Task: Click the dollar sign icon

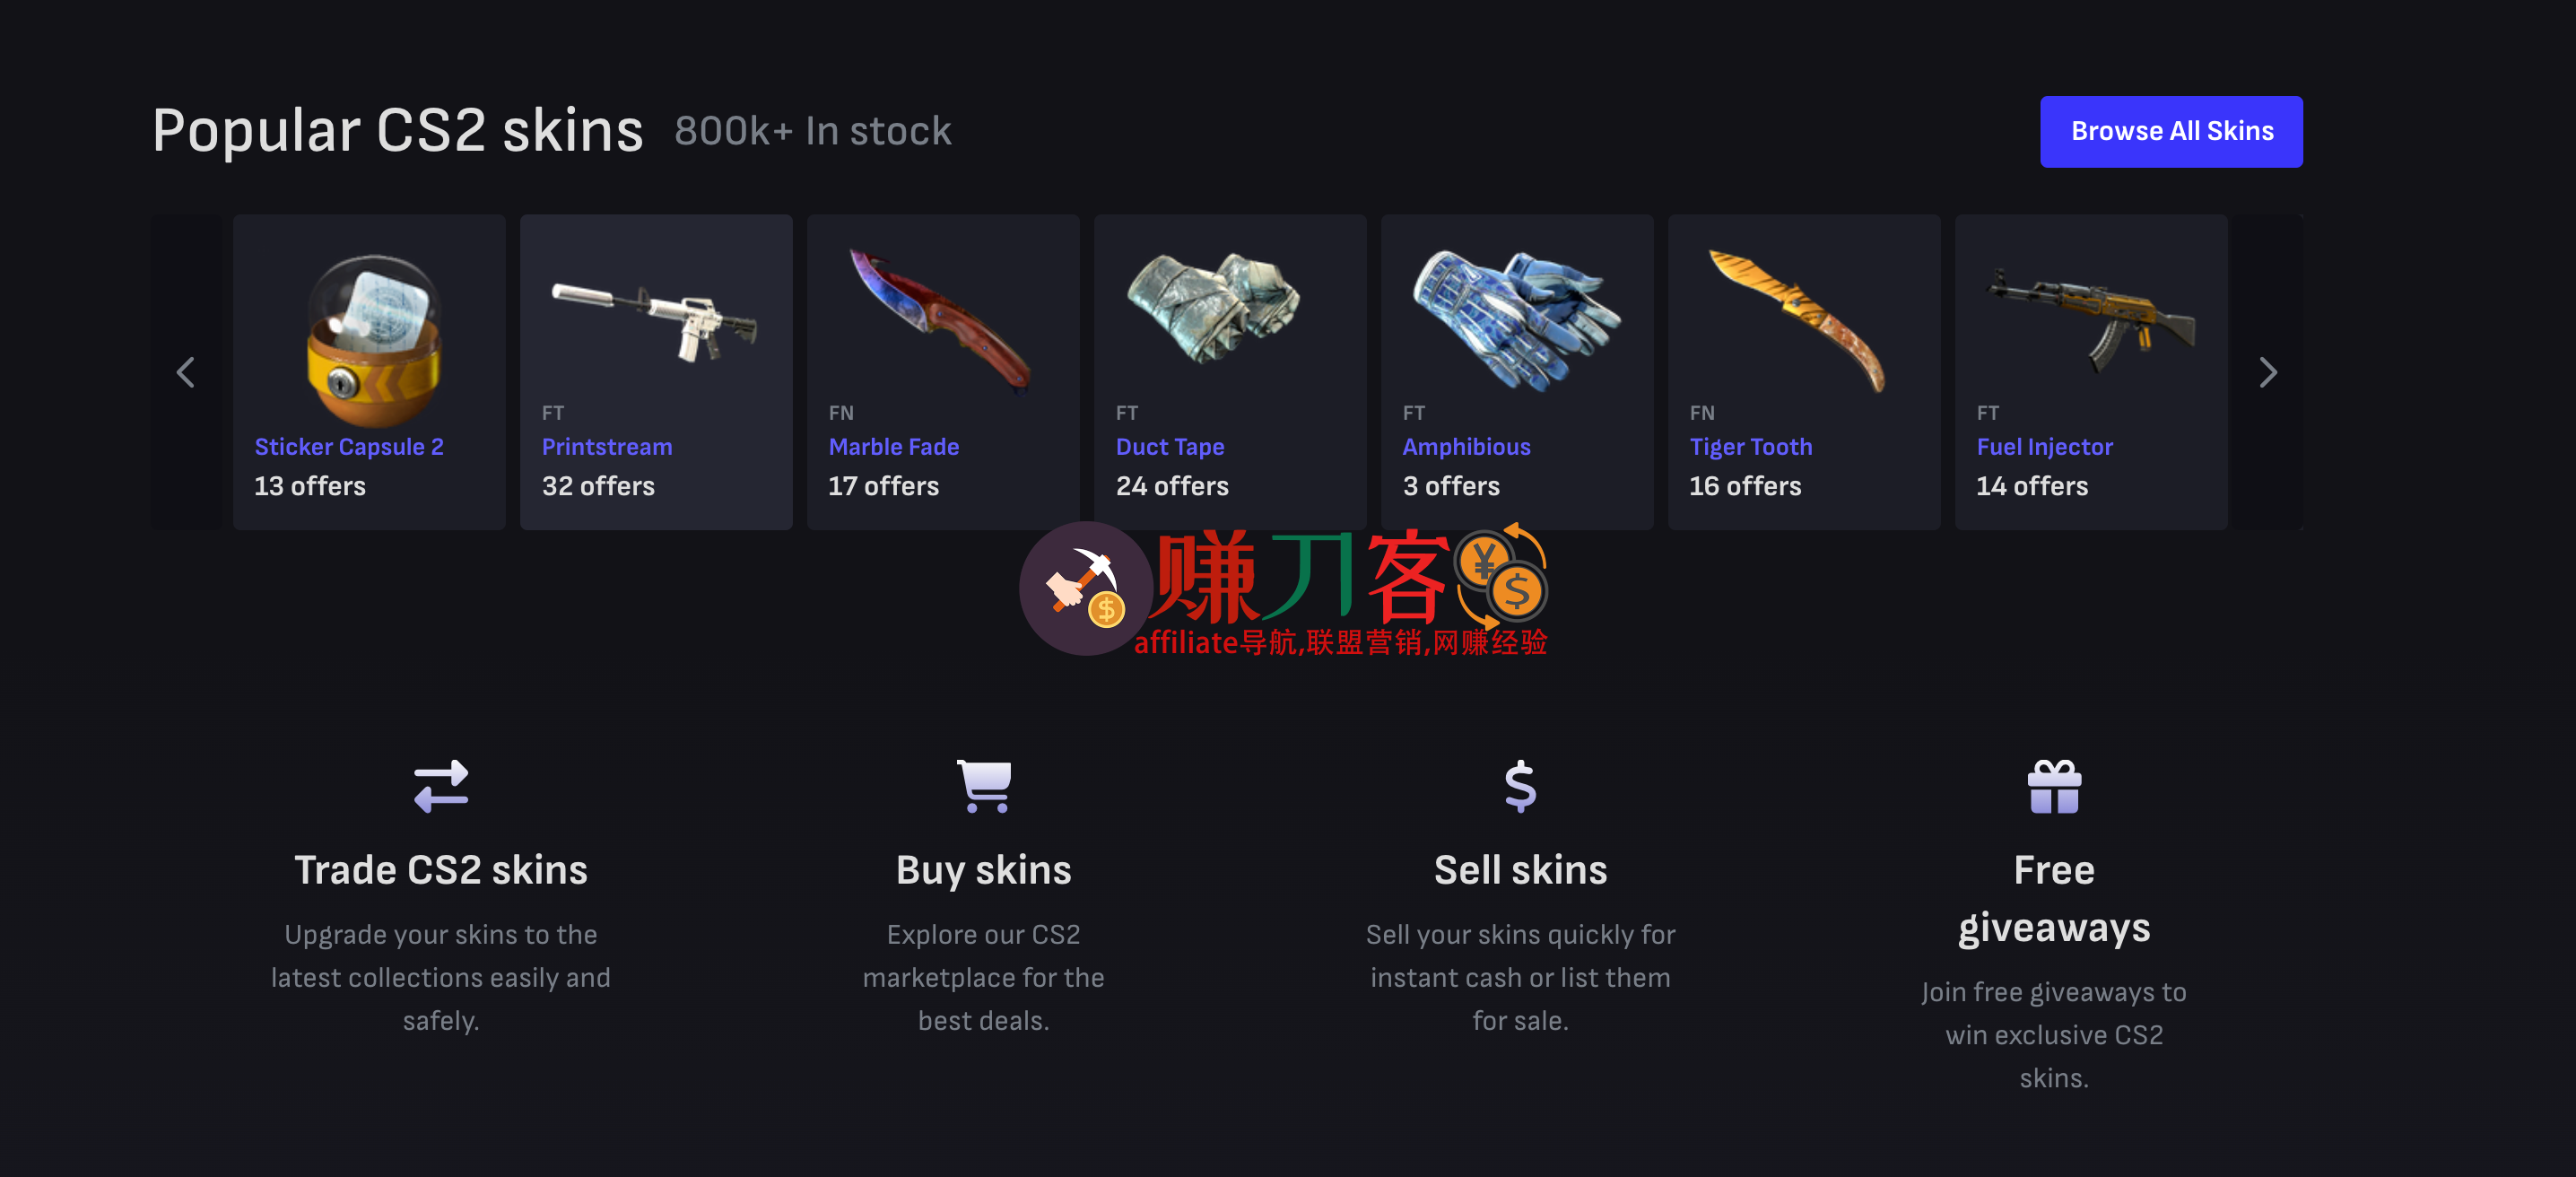Action: [x=1520, y=786]
